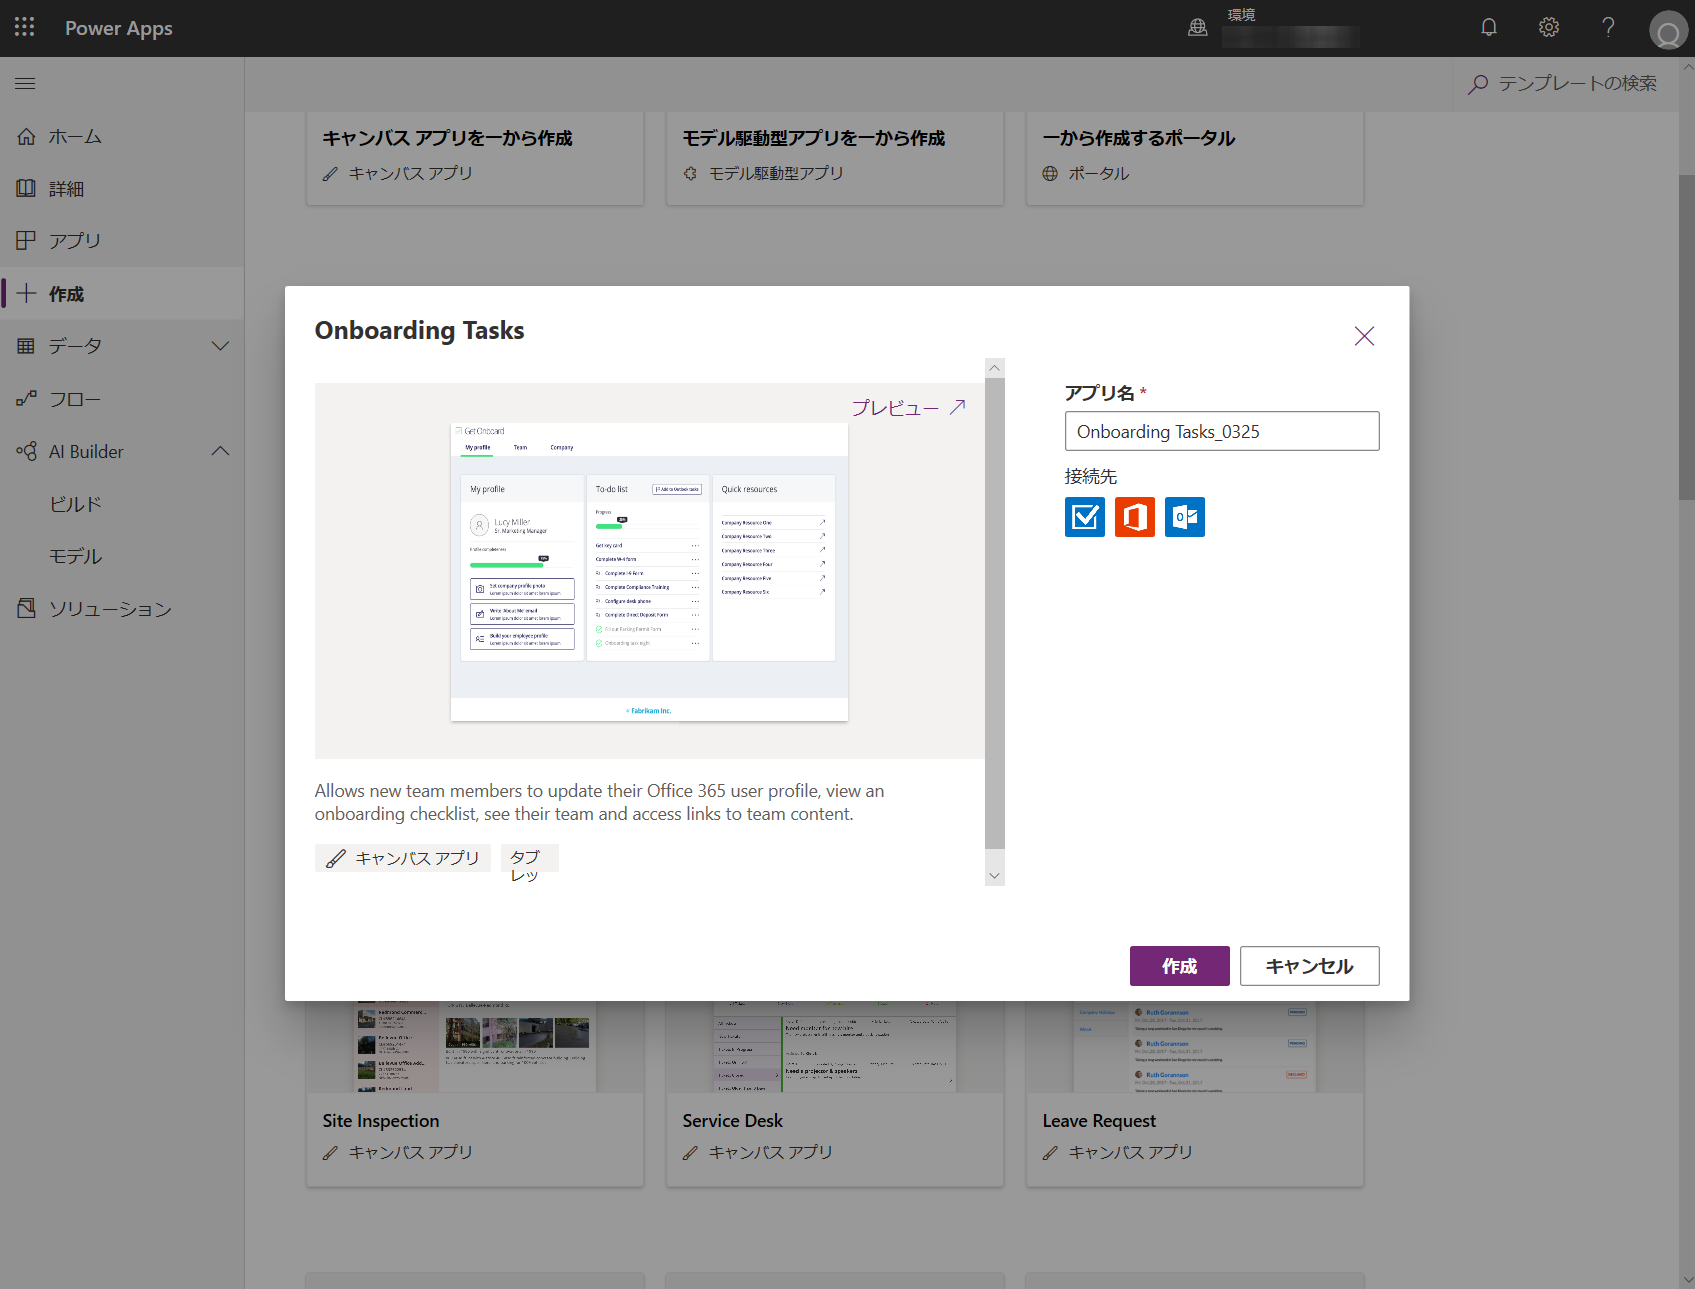This screenshot has height=1289, width=1695.
Task: Click the page scrollbar down arrow
Action: pyautogui.click(x=1687, y=1279)
